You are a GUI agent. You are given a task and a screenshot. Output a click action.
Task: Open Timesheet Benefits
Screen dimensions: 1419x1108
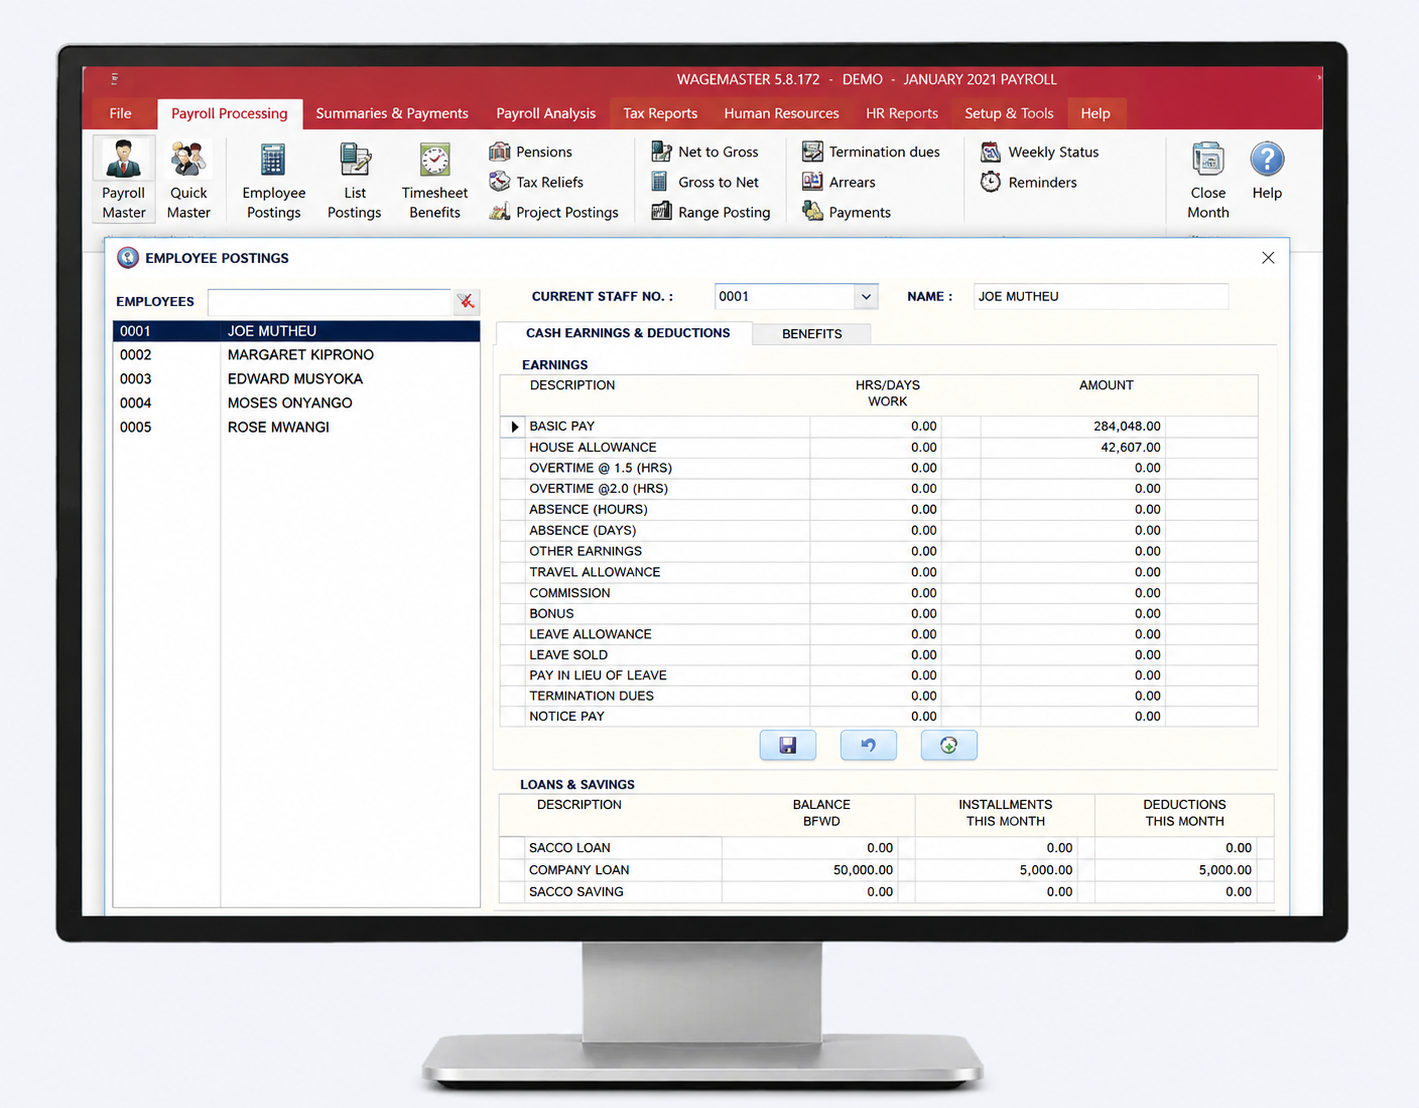434,180
